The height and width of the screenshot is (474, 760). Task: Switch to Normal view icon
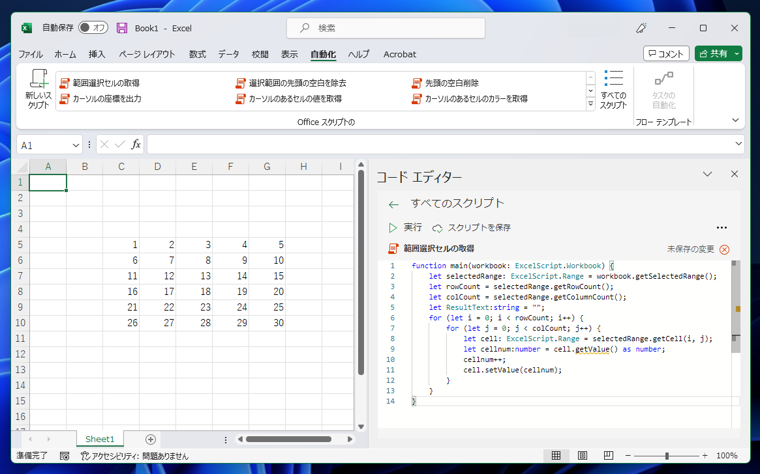(556, 455)
